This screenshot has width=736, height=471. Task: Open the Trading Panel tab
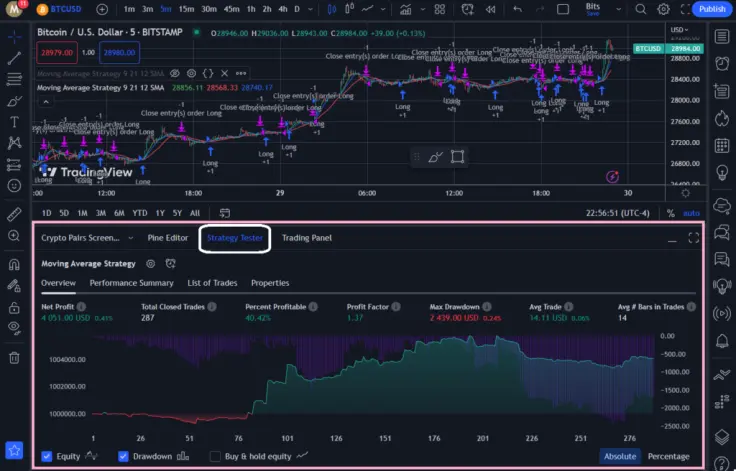click(307, 238)
